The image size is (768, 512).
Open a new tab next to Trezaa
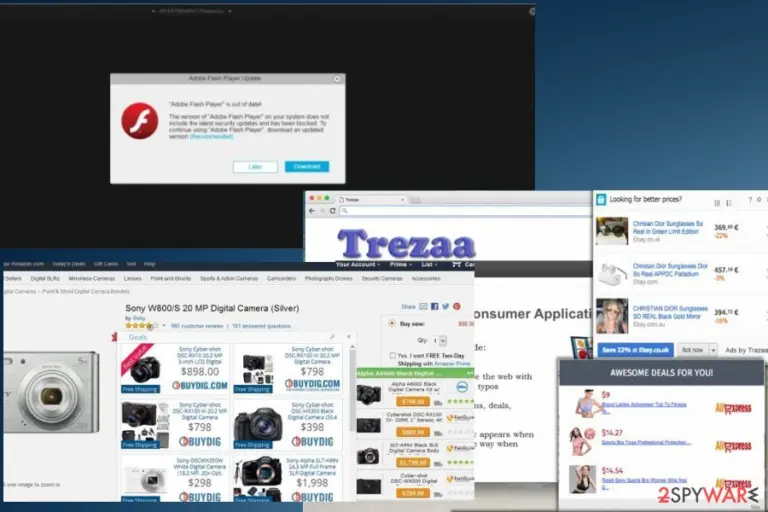pyautogui.click(x=415, y=199)
